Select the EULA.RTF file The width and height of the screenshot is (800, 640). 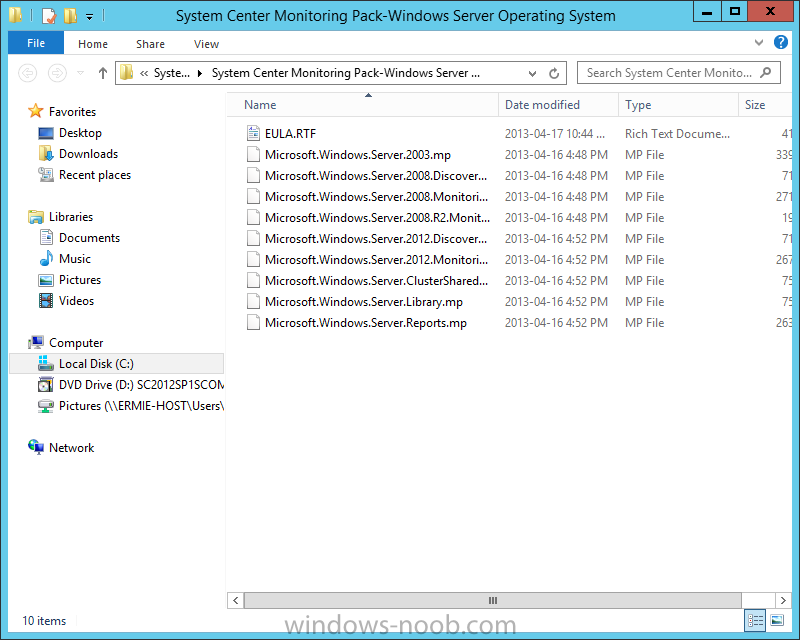[290, 133]
